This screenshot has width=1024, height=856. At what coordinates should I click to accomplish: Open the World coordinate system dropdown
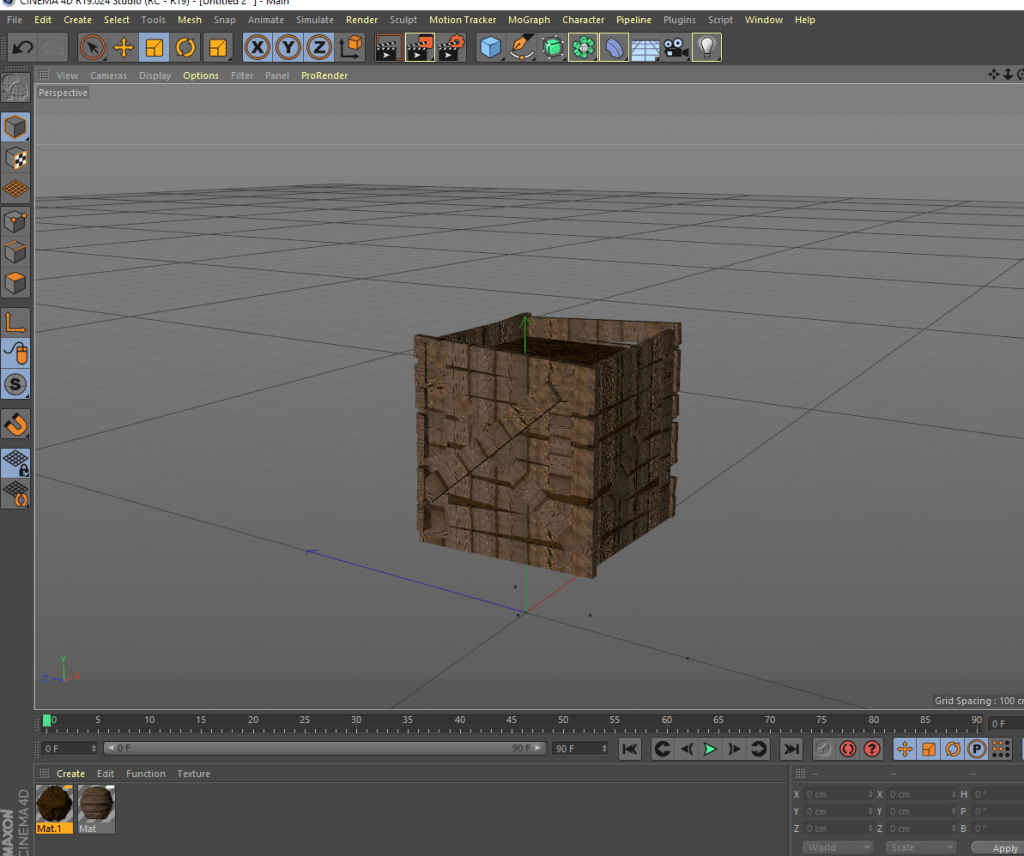tap(837, 847)
